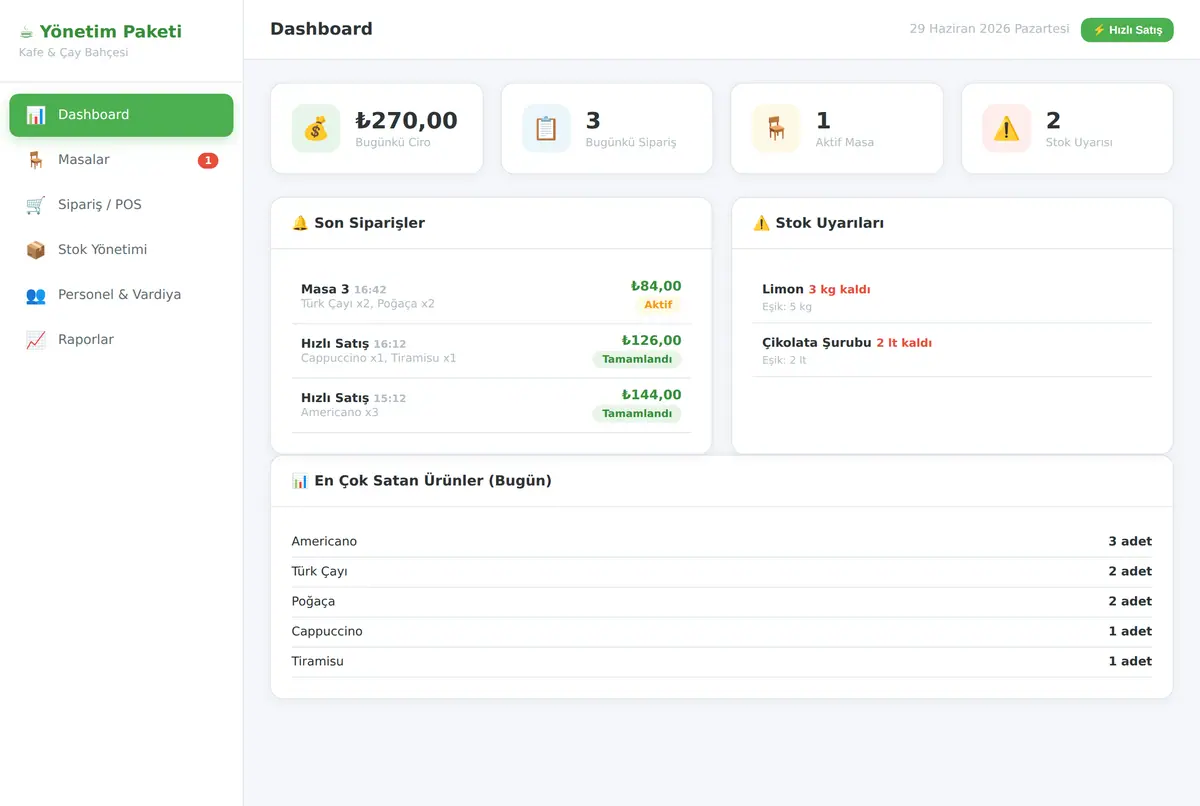Click the Limon stock alert name
The image size is (1200, 806).
[783, 289]
